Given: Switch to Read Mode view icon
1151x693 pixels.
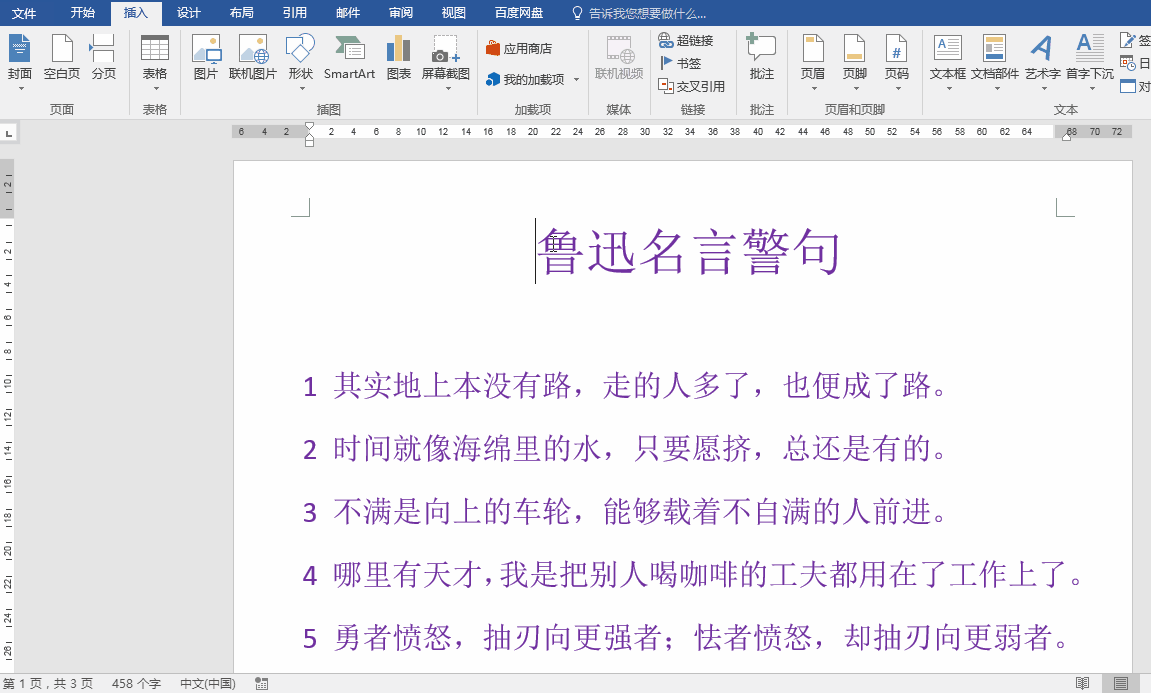Looking at the screenshot, I should [x=1082, y=683].
